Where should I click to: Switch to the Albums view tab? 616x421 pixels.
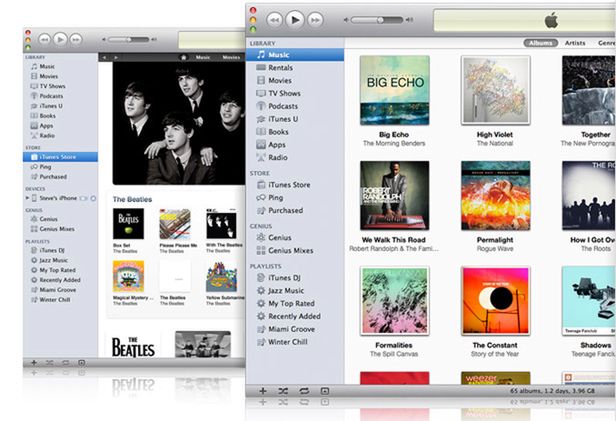point(541,43)
